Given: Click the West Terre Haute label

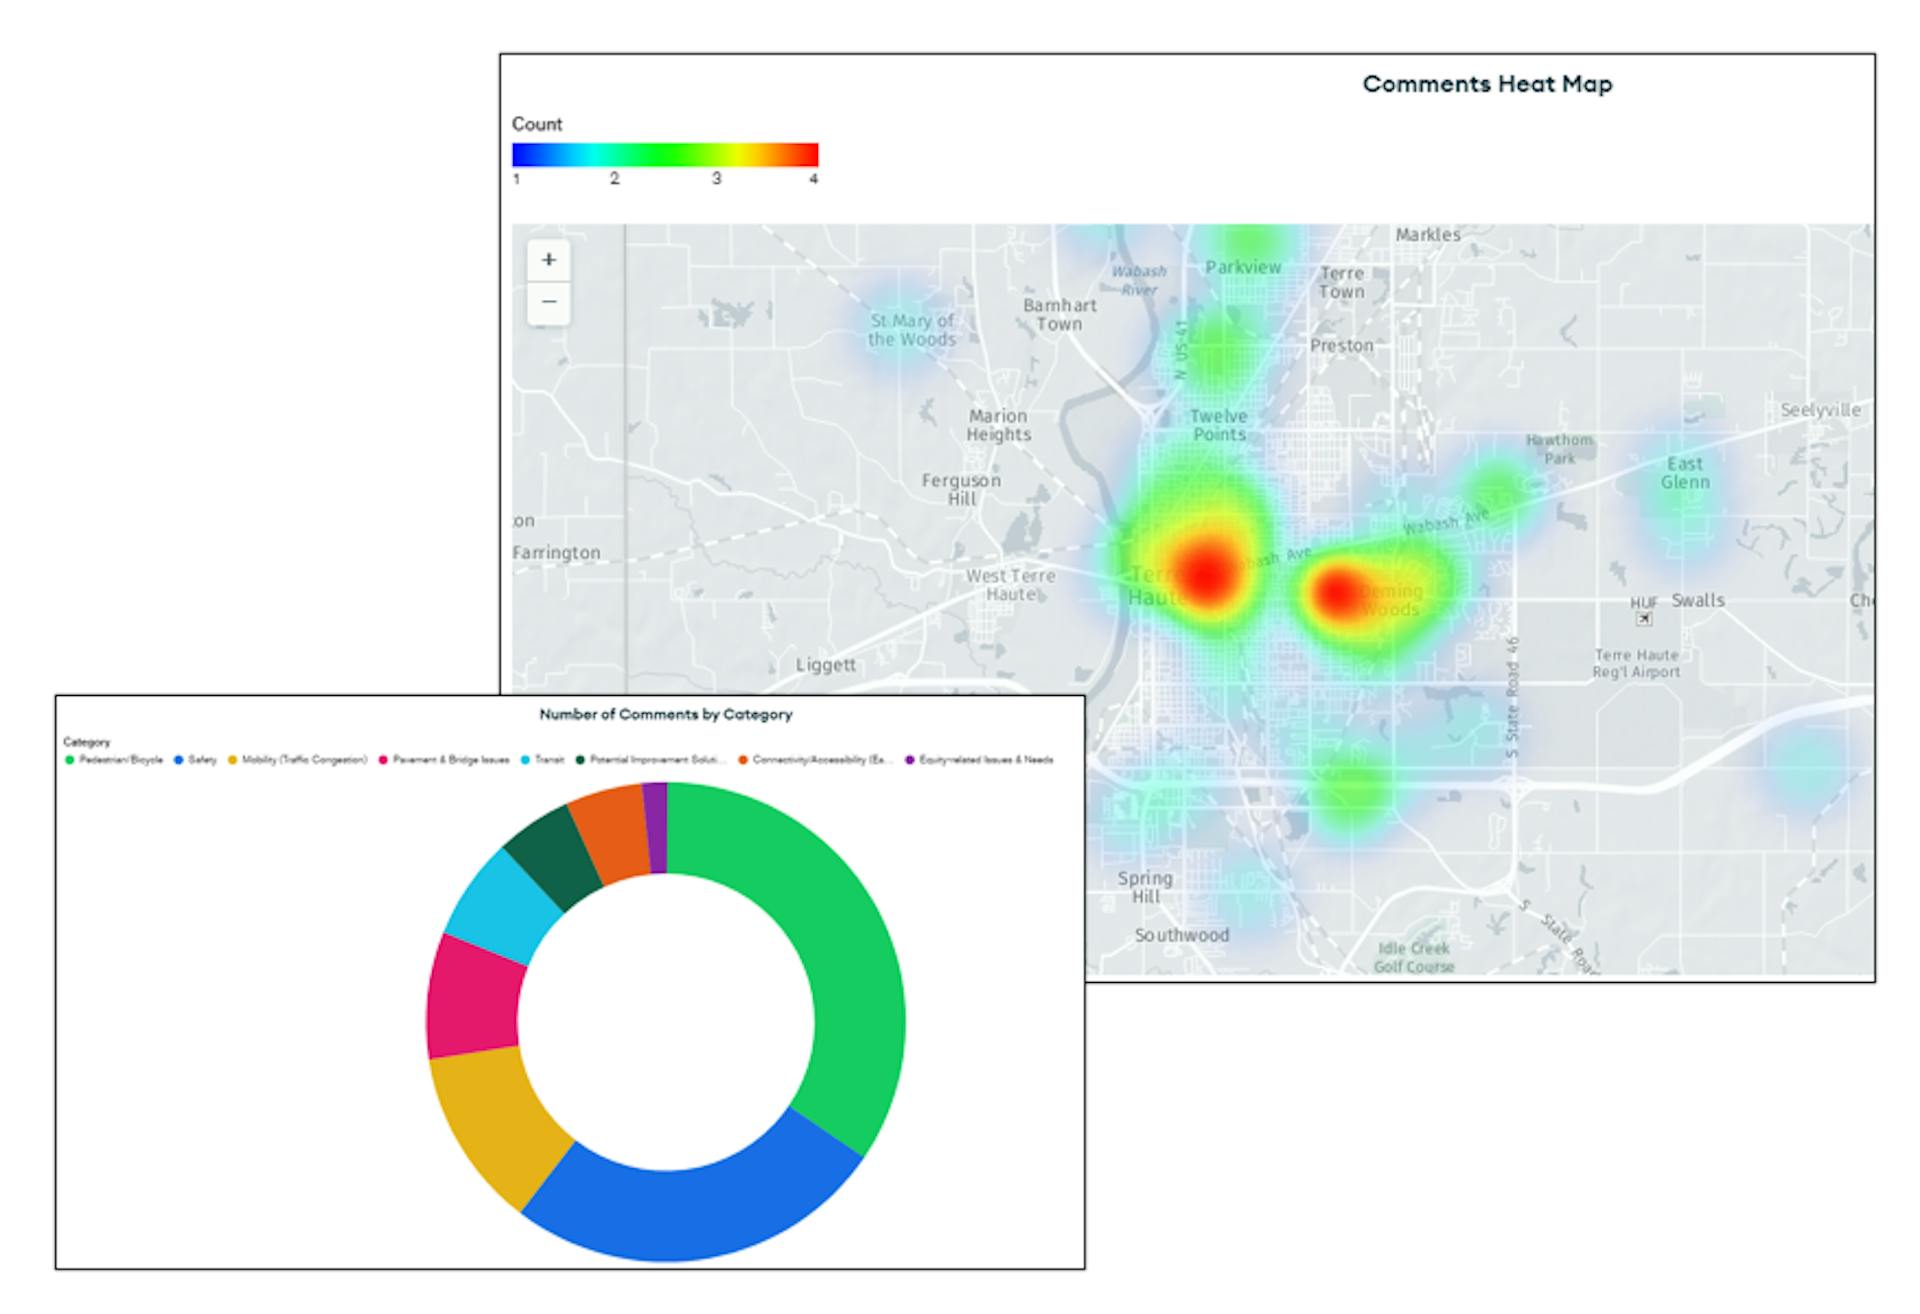Looking at the screenshot, I should pyautogui.click(x=1011, y=585).
